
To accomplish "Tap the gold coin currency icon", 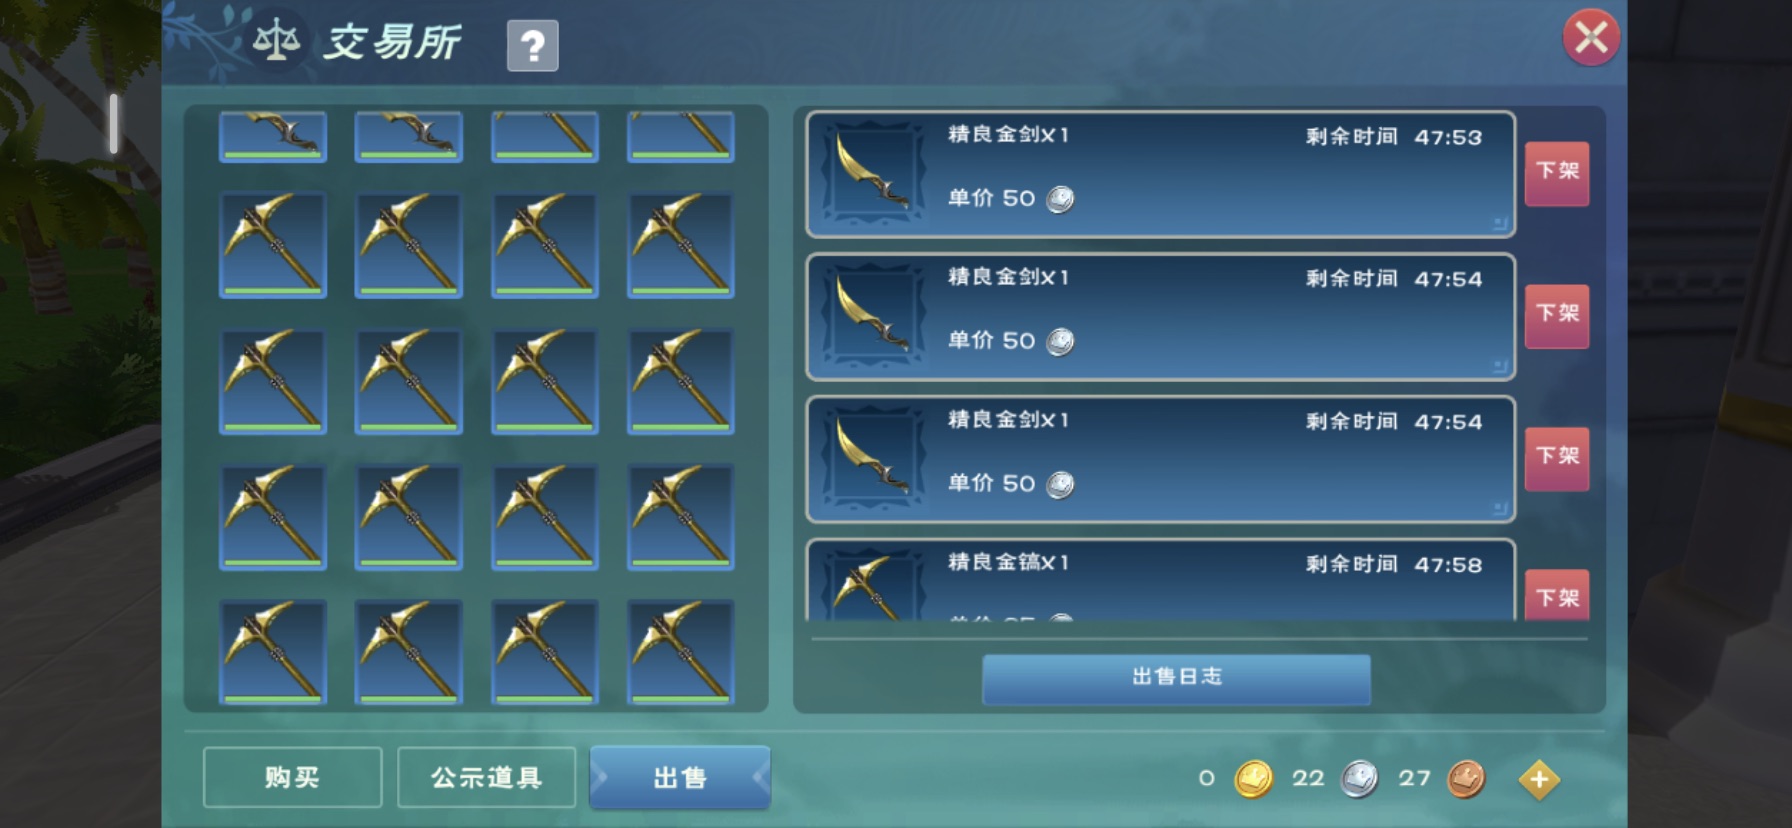I will pos(1253,779).
